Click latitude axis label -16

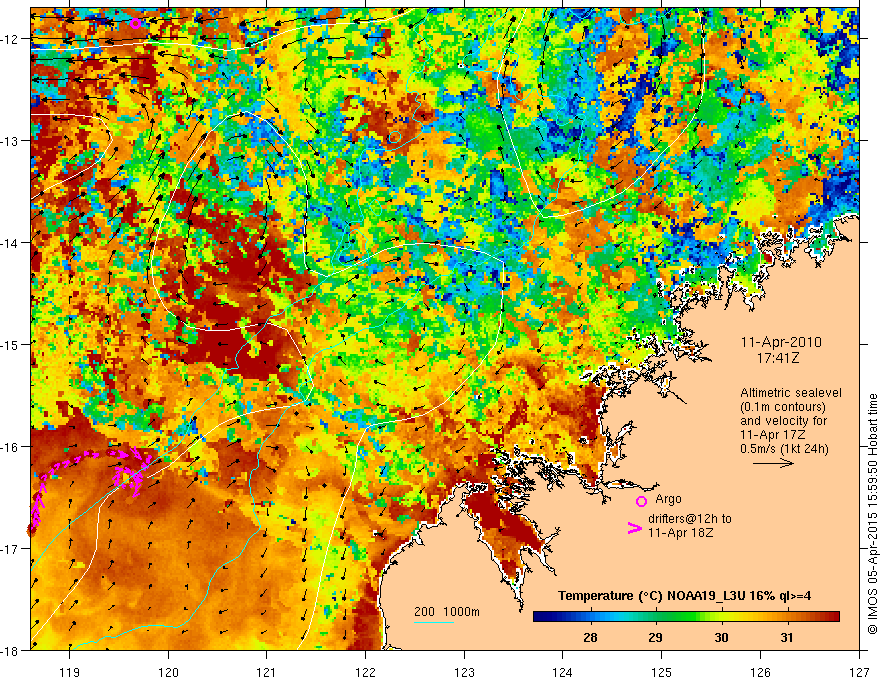point(11,447)
